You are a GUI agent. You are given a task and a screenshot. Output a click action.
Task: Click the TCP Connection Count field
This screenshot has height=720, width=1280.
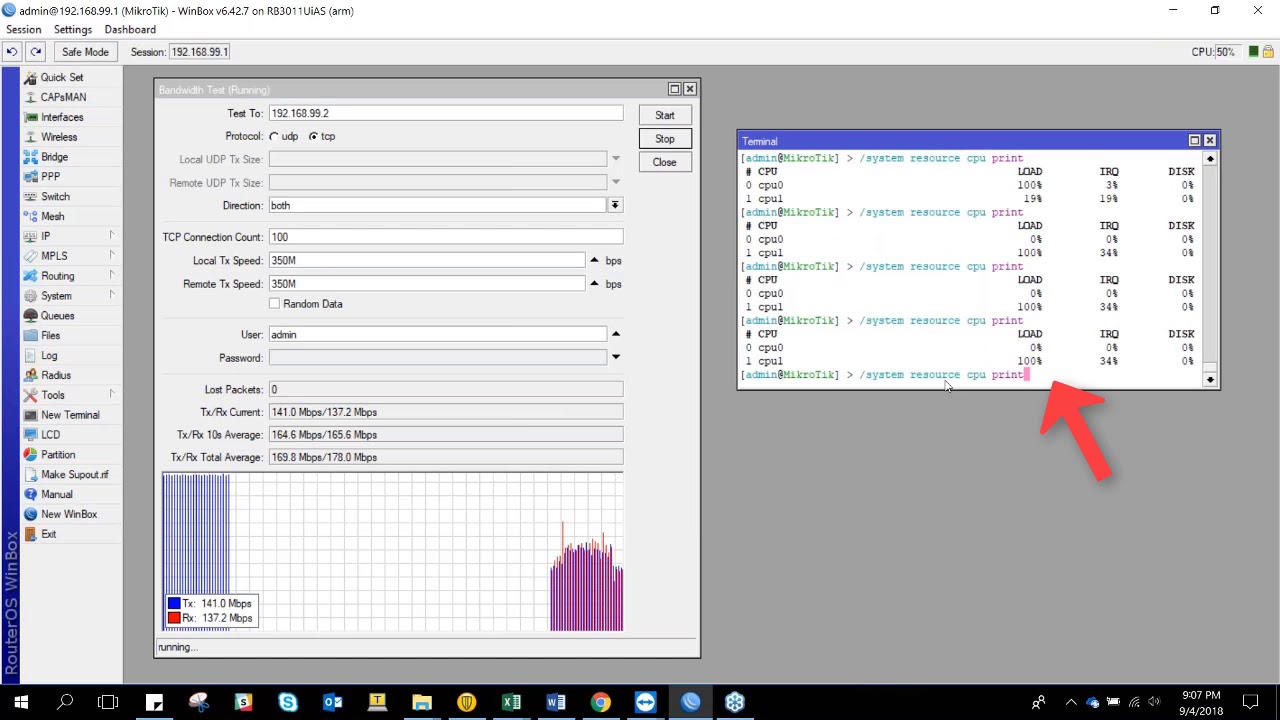tap(445, 237)
